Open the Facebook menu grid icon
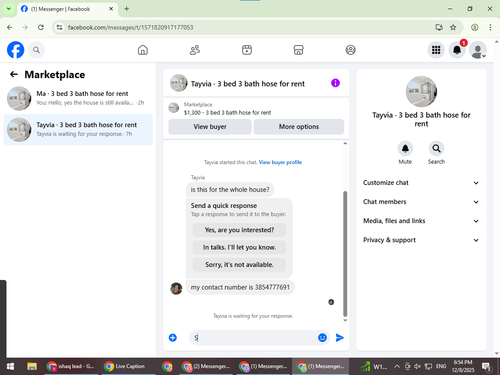Viewport: 500px width, 375px height. click(436, 50)
